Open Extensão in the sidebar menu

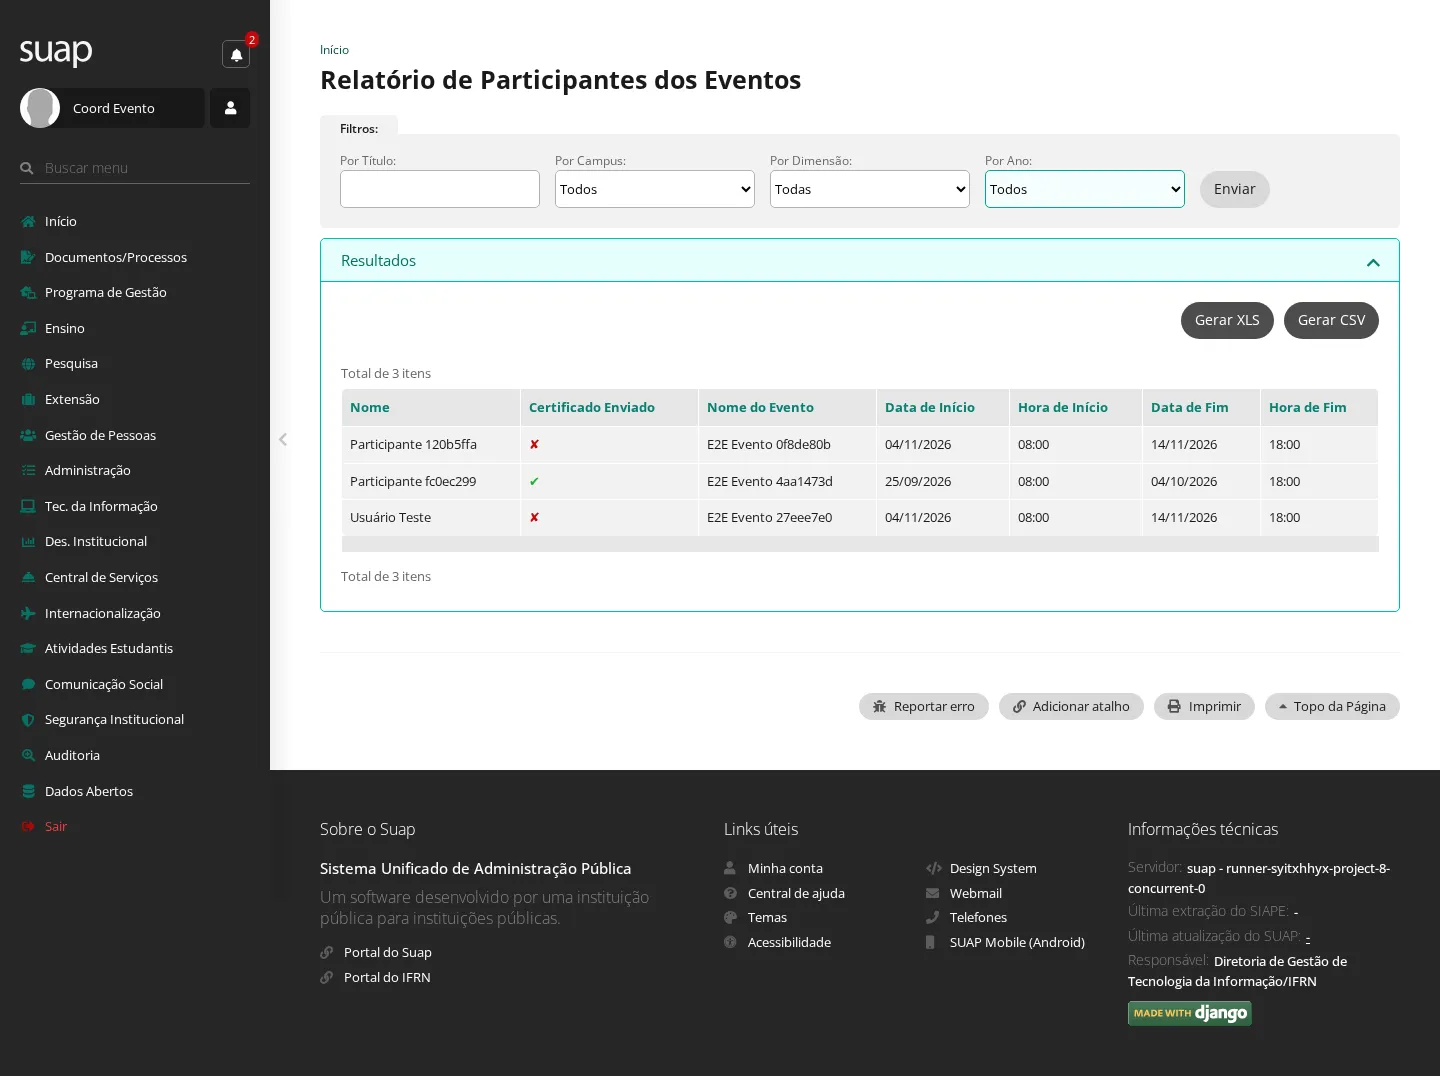pos(72,399)
